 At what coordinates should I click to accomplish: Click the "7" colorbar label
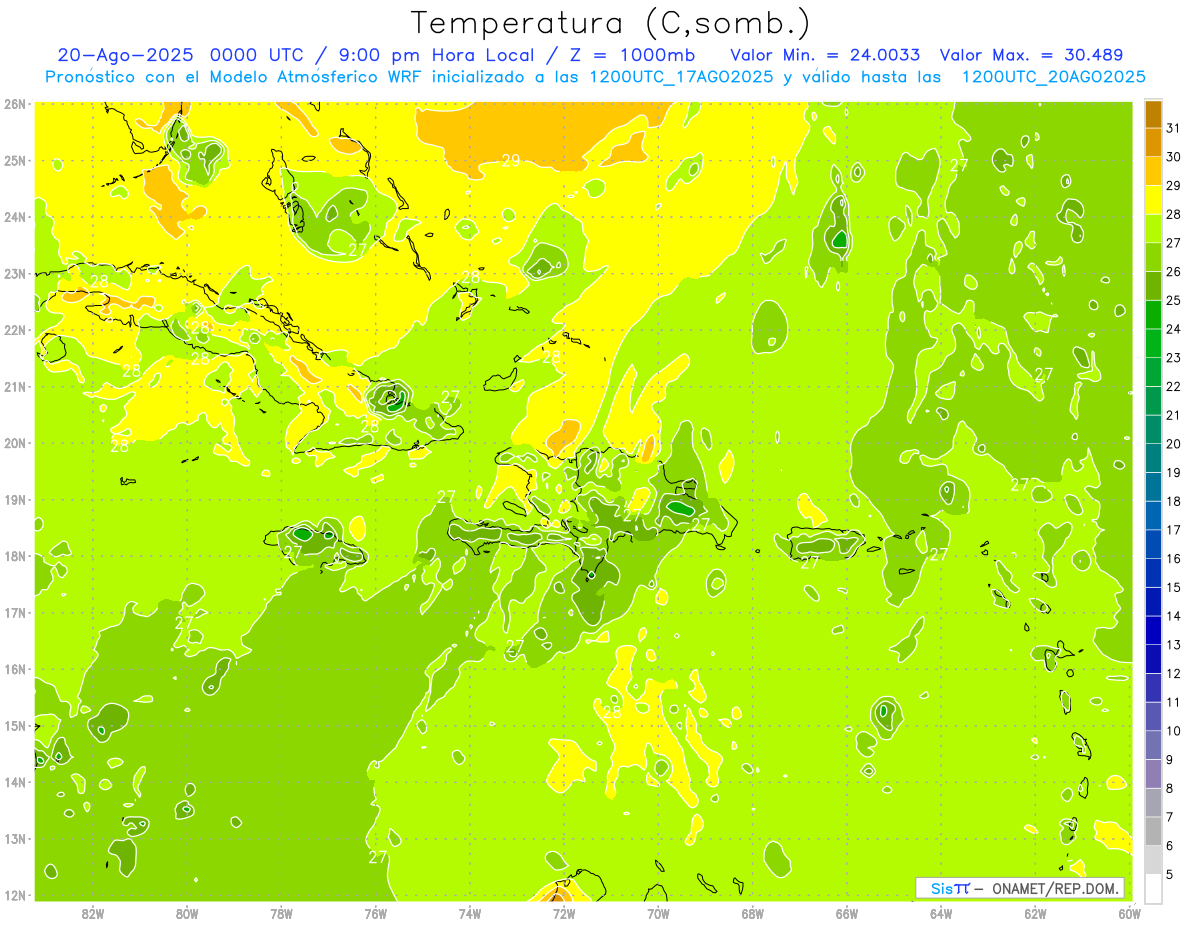coord(1170,817)
